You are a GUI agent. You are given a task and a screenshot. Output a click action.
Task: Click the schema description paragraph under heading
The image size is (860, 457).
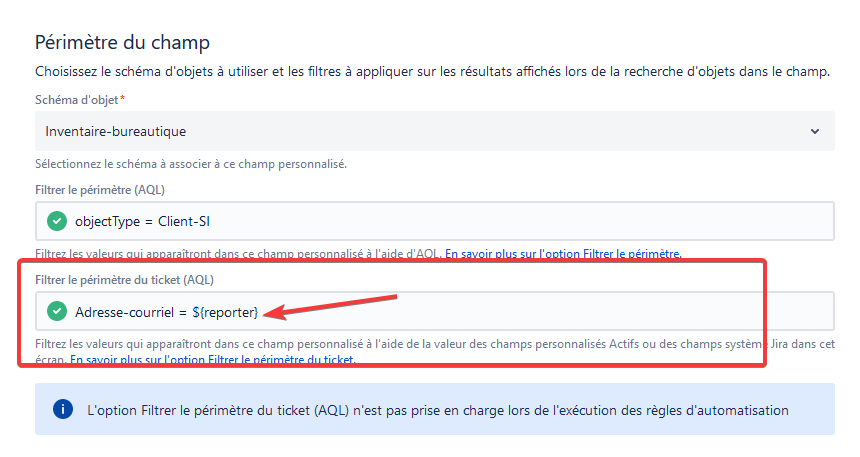(432, 72)
